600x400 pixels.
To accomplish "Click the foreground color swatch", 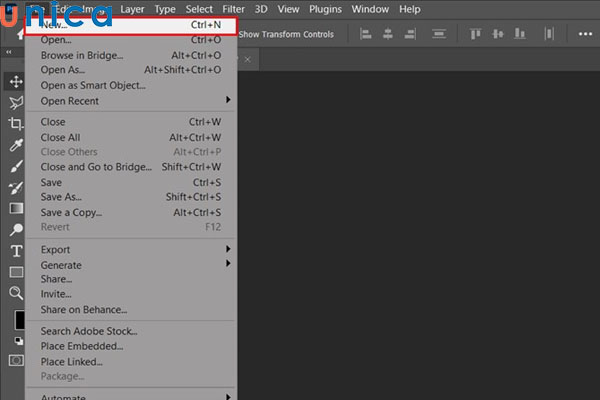I will pyautogui.click(x=19, y=321).
